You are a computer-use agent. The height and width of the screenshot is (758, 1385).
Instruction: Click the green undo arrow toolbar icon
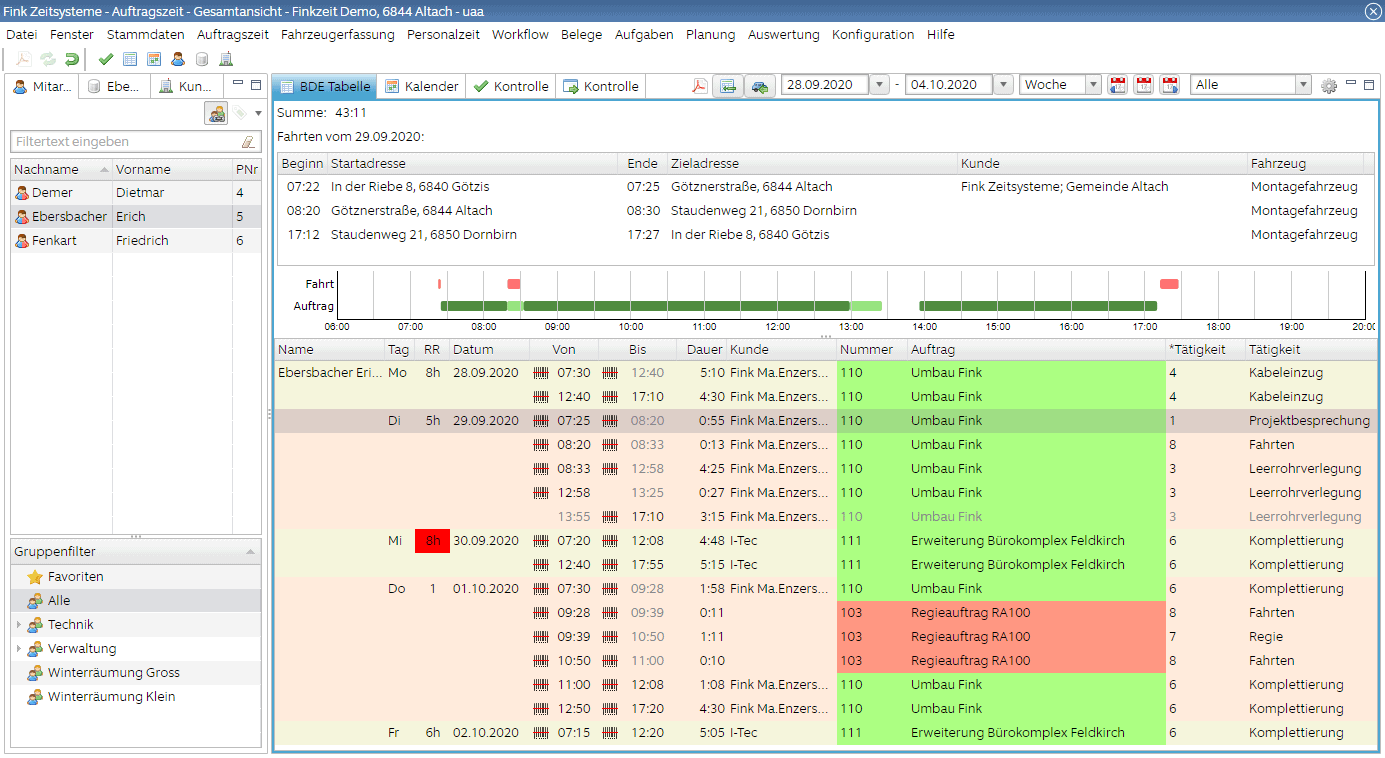72,59
